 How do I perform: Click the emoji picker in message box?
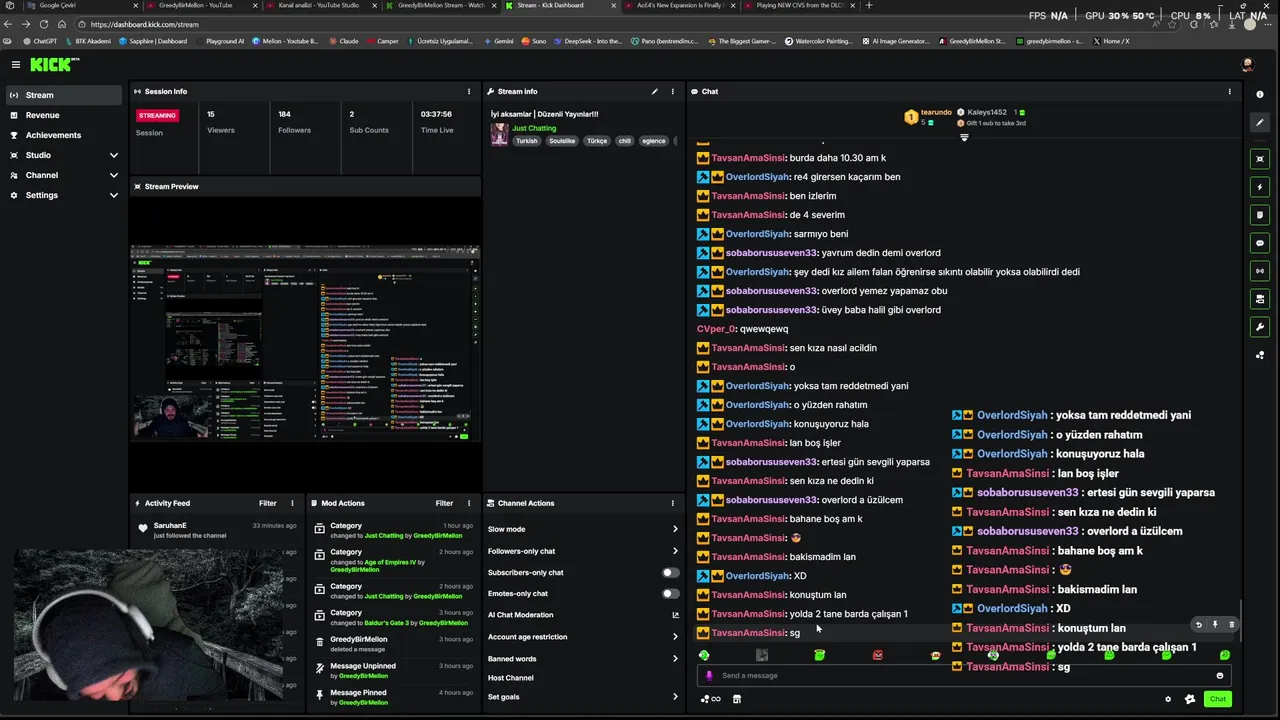(x=1219, y=675)
